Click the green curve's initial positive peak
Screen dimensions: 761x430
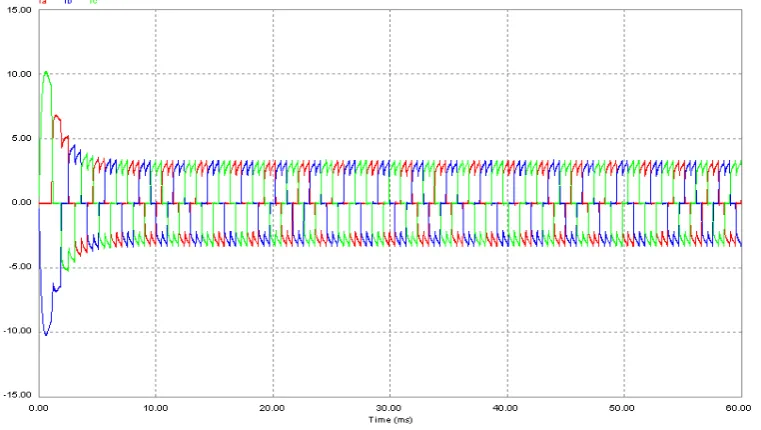46,72
